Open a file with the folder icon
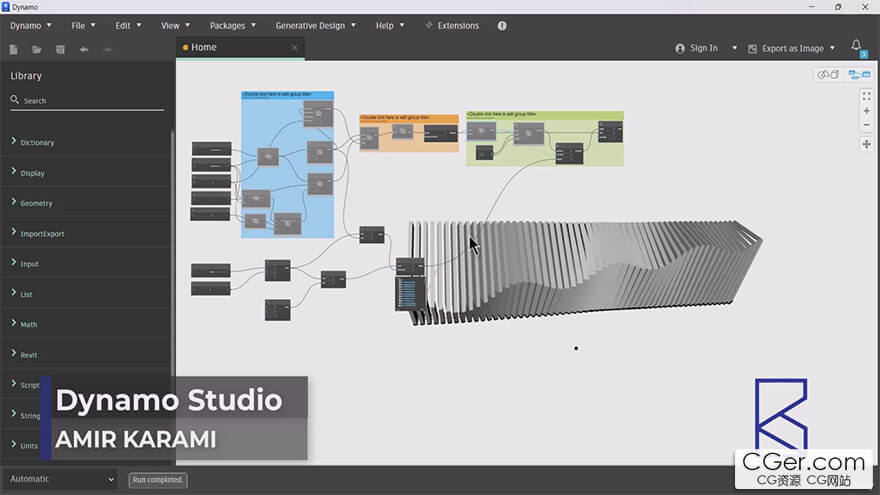880x495 pixels. coord(36,49)
